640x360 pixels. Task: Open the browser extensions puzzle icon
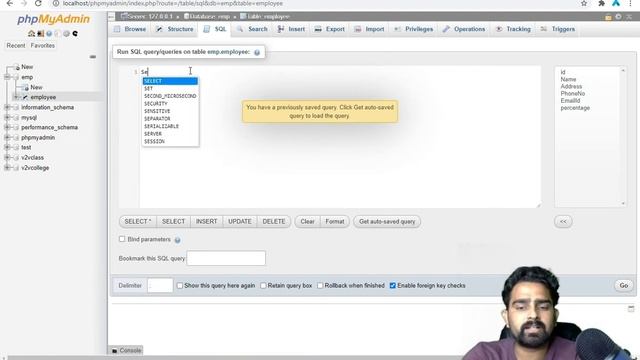pyautogui.click(x=601, y=3)
